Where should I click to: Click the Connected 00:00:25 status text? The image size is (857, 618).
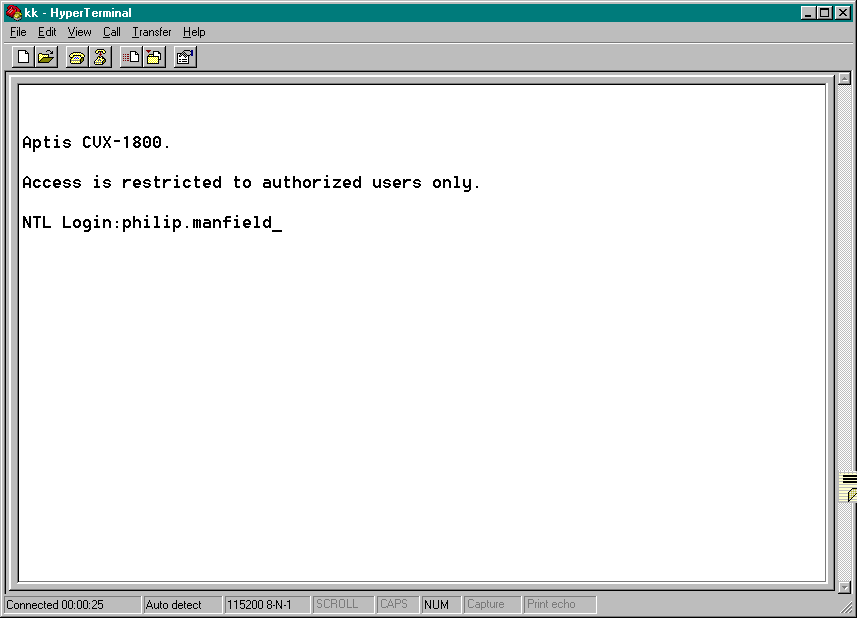[55, 605]
